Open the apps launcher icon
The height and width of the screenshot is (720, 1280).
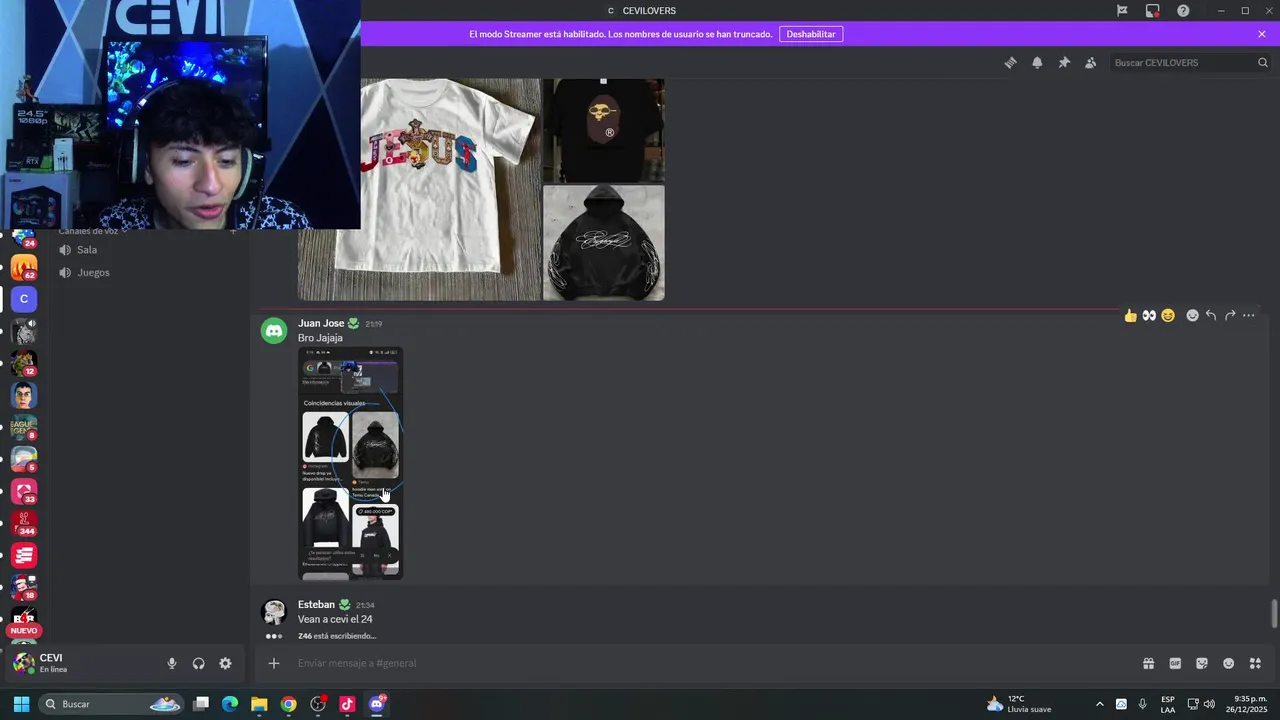(x=1255, y=663)
